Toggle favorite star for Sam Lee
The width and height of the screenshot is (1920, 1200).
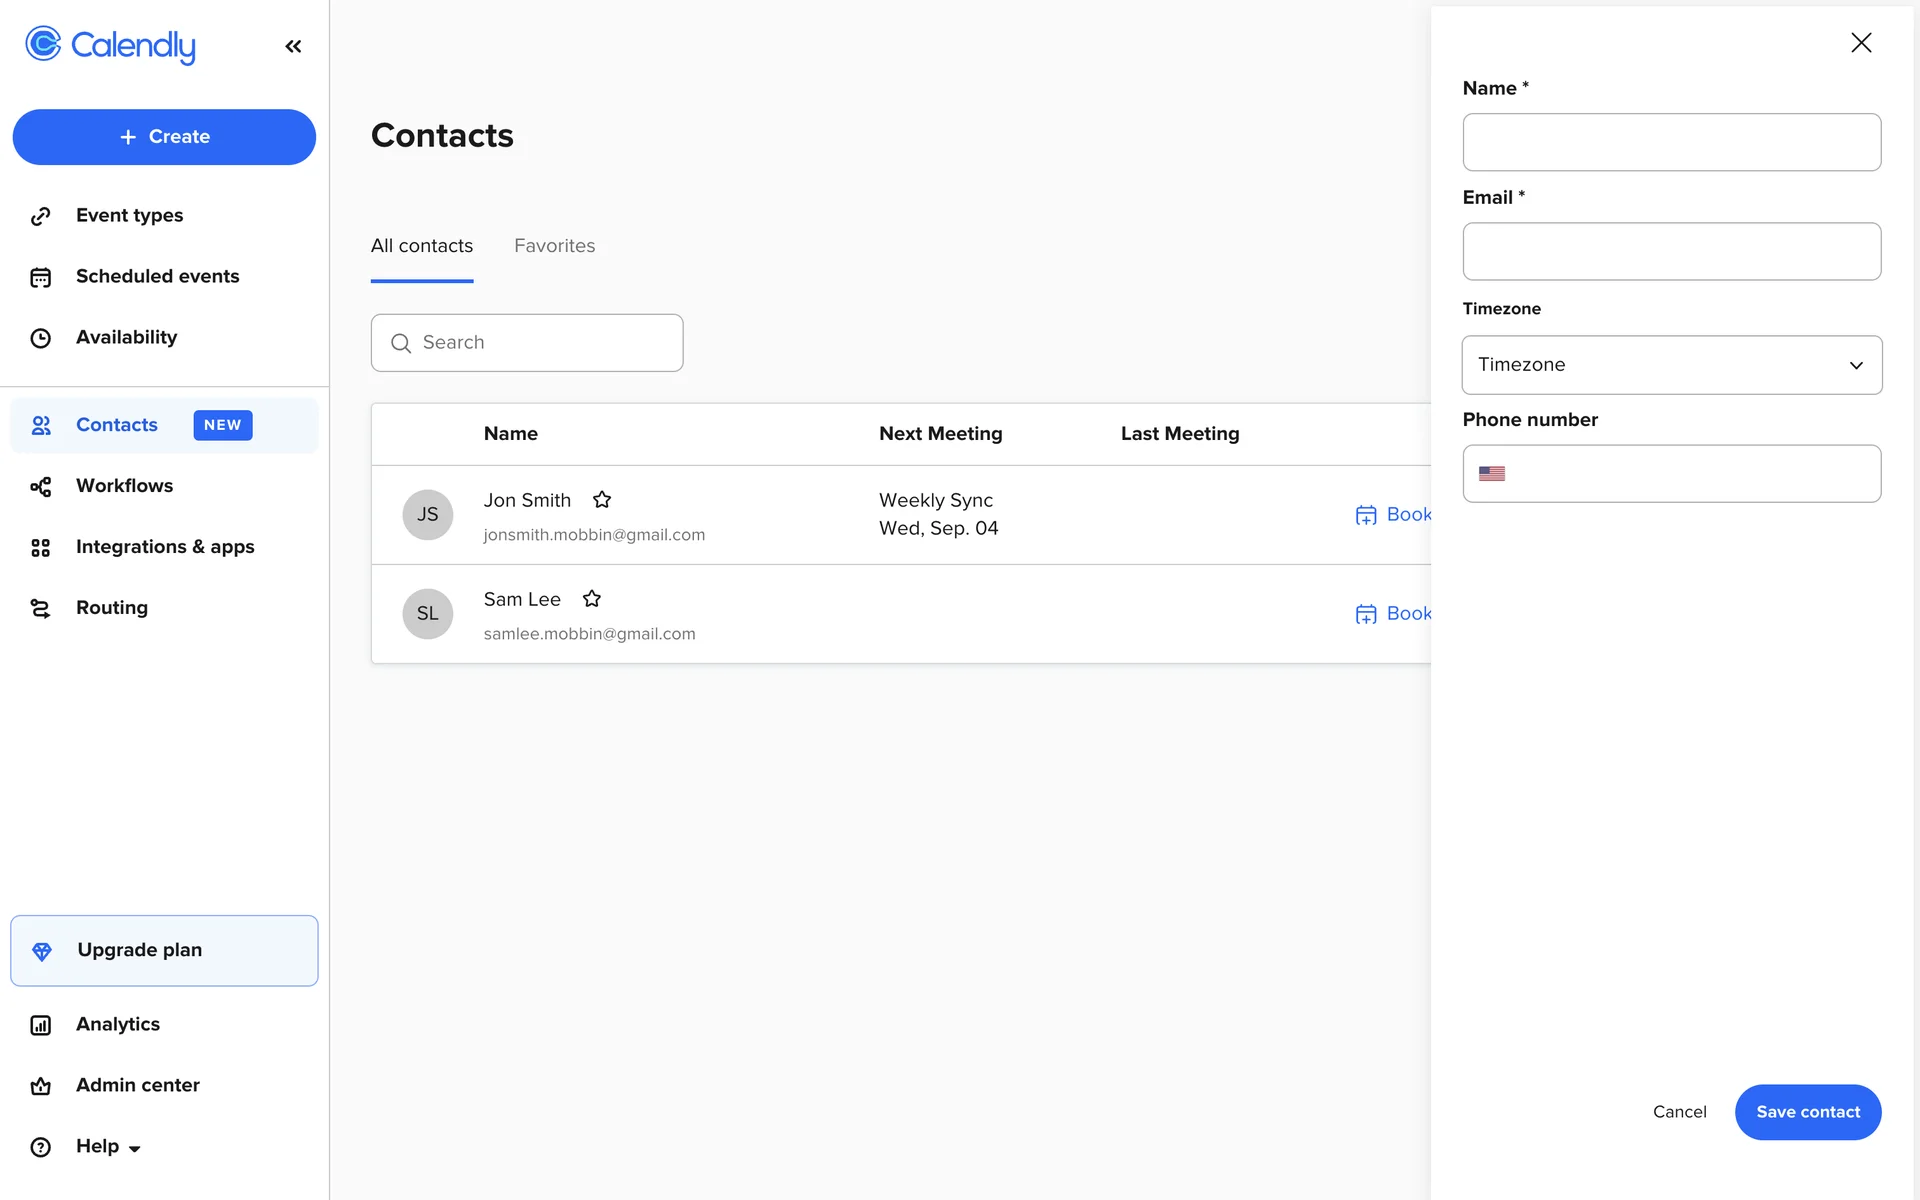tap(592, 599)
